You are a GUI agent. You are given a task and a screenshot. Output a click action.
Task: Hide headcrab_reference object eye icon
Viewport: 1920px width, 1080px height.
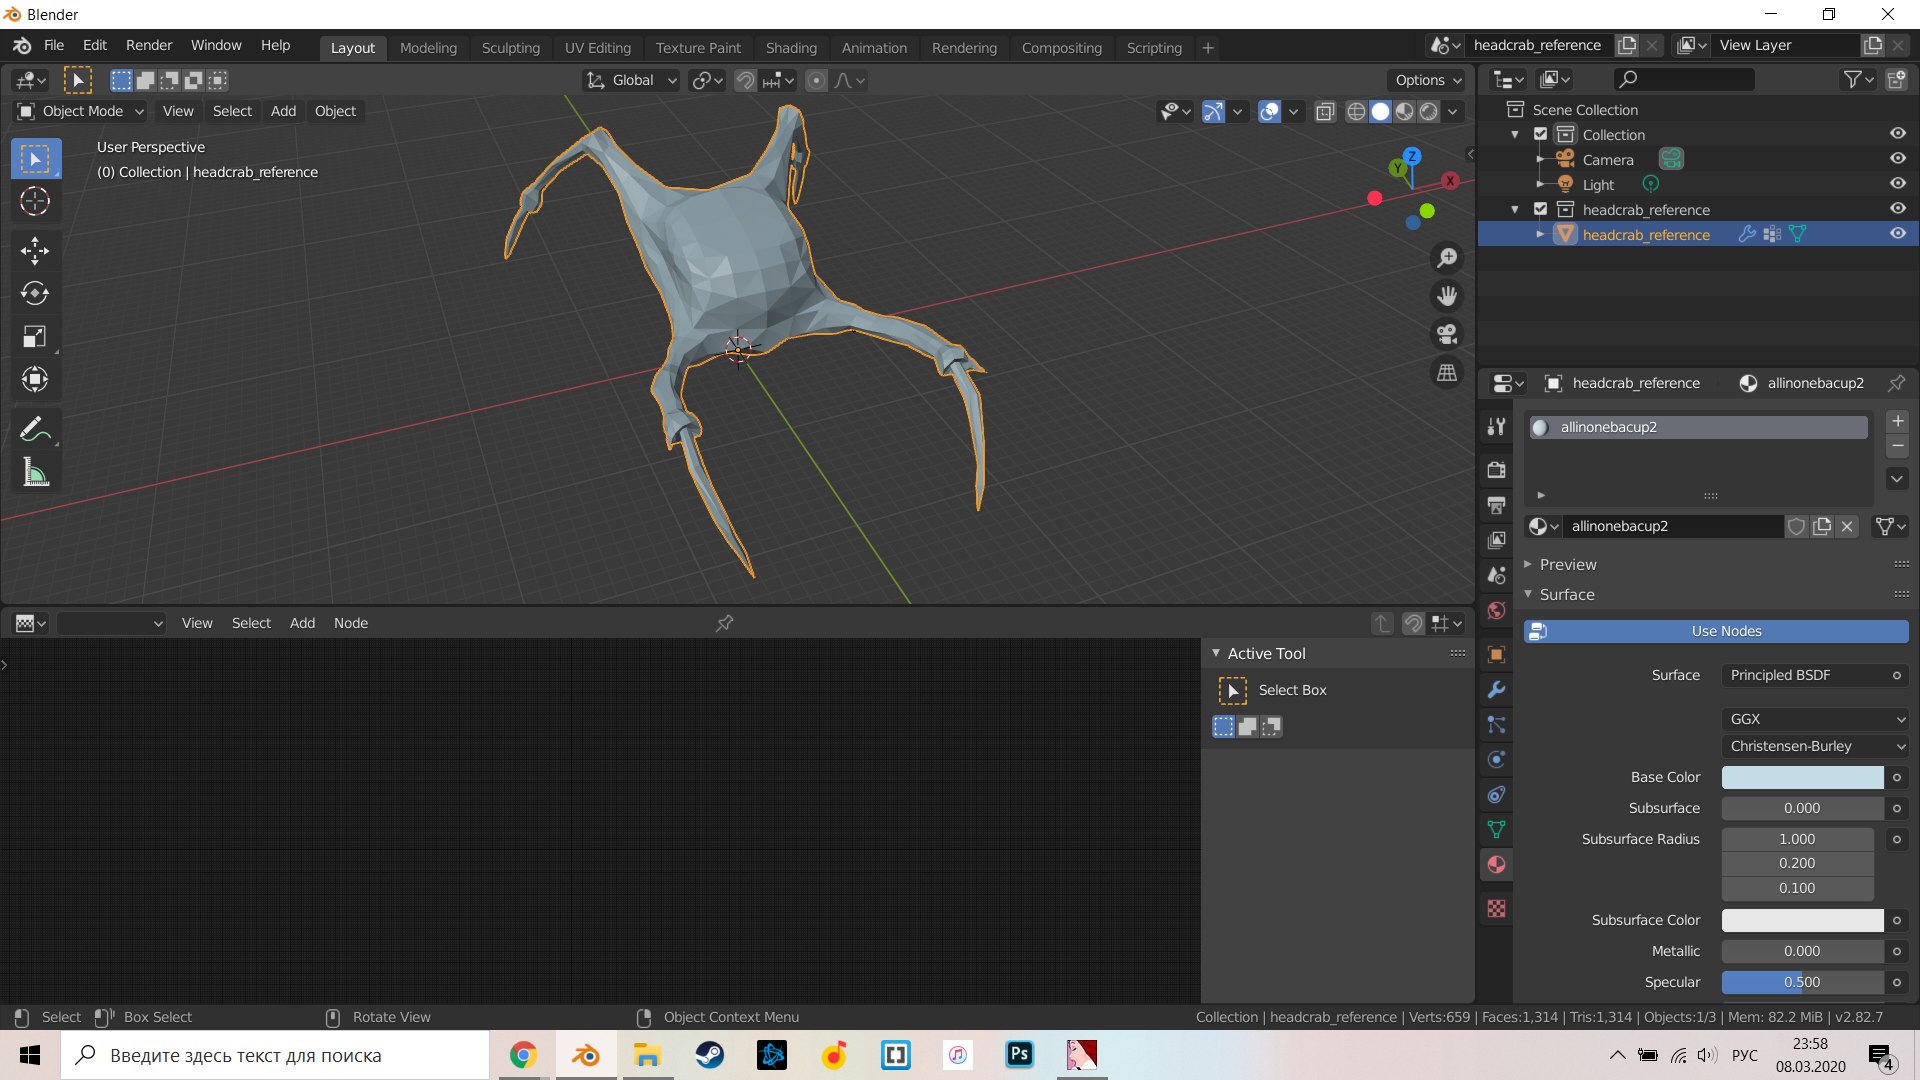(1897, 234)
